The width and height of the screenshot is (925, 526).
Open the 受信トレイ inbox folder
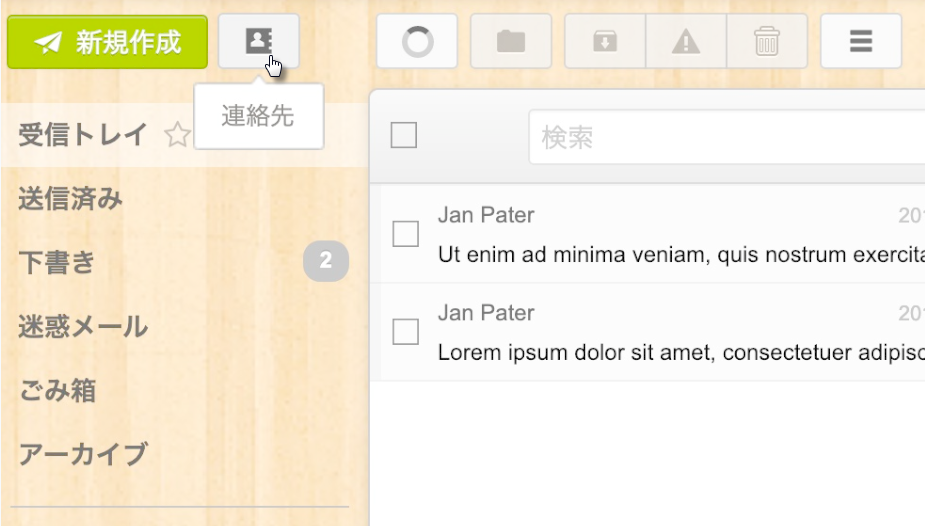pyautogui.click(x=83, y=134)
